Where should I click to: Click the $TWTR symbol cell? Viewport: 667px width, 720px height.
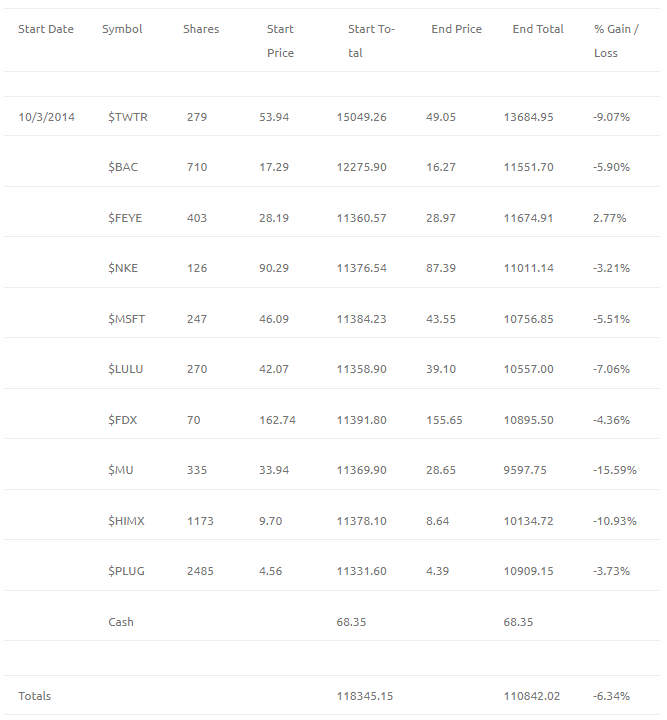[128, 117]
